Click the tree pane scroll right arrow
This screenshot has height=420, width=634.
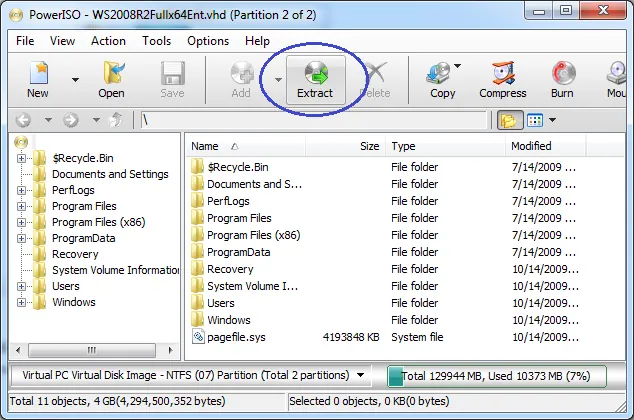pos(171,350)
